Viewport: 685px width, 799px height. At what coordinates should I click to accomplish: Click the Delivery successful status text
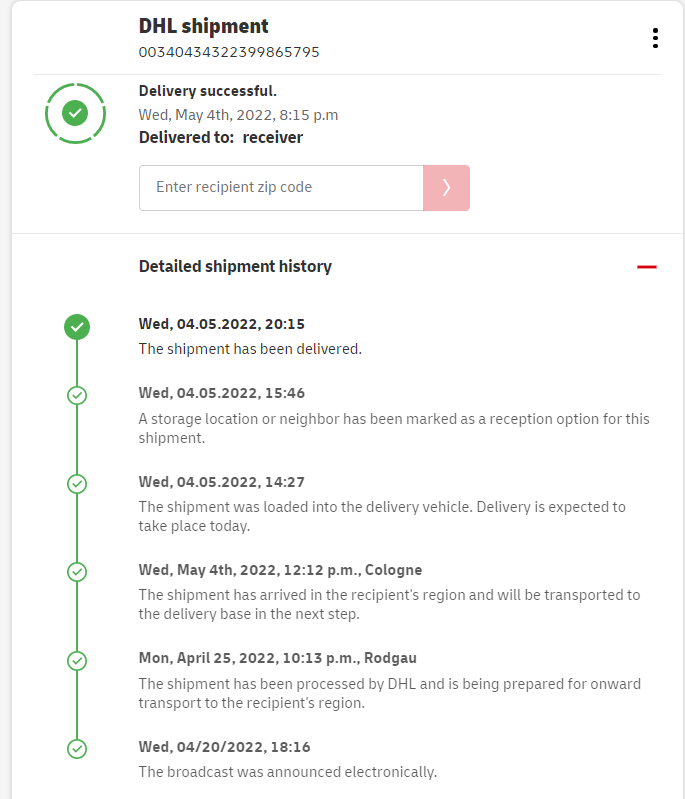point(208,91)
